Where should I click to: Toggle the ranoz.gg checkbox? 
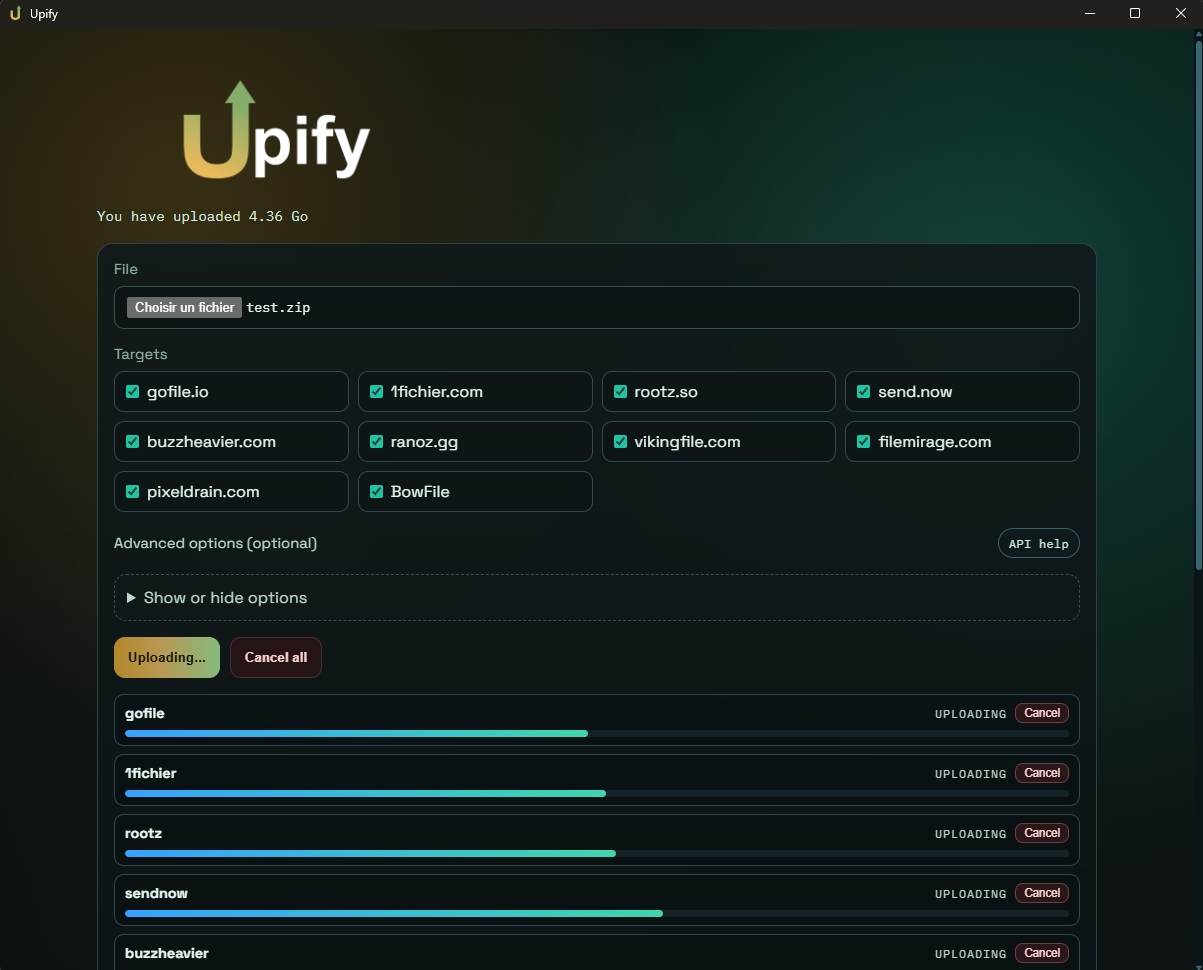(x=377, y=442)
